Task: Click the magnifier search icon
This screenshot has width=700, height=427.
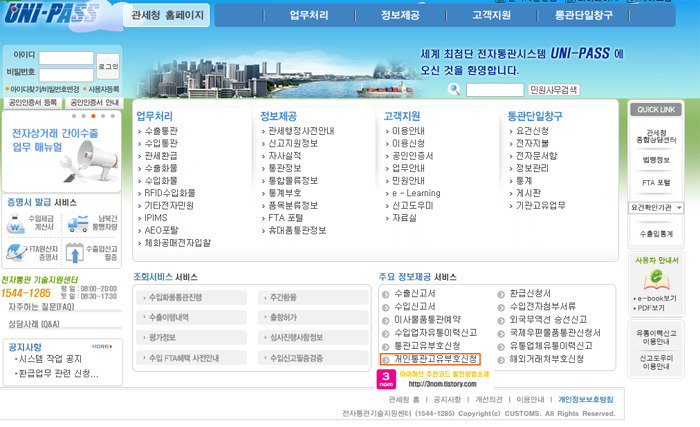Action: pos(454,89)
